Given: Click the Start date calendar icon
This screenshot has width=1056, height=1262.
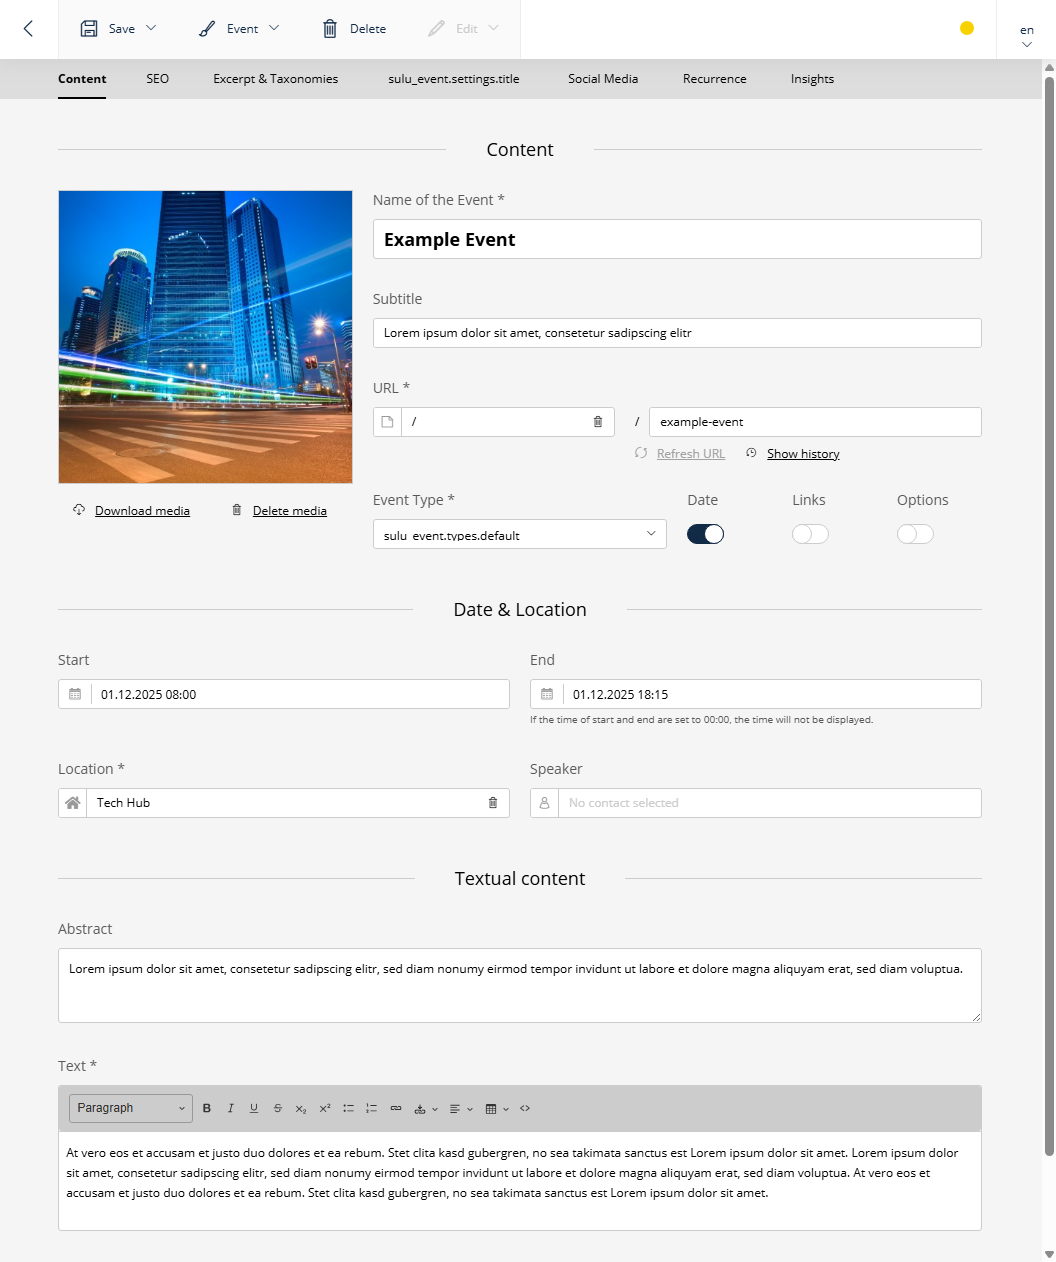Looking at the screenshot, I should point(75,694).
